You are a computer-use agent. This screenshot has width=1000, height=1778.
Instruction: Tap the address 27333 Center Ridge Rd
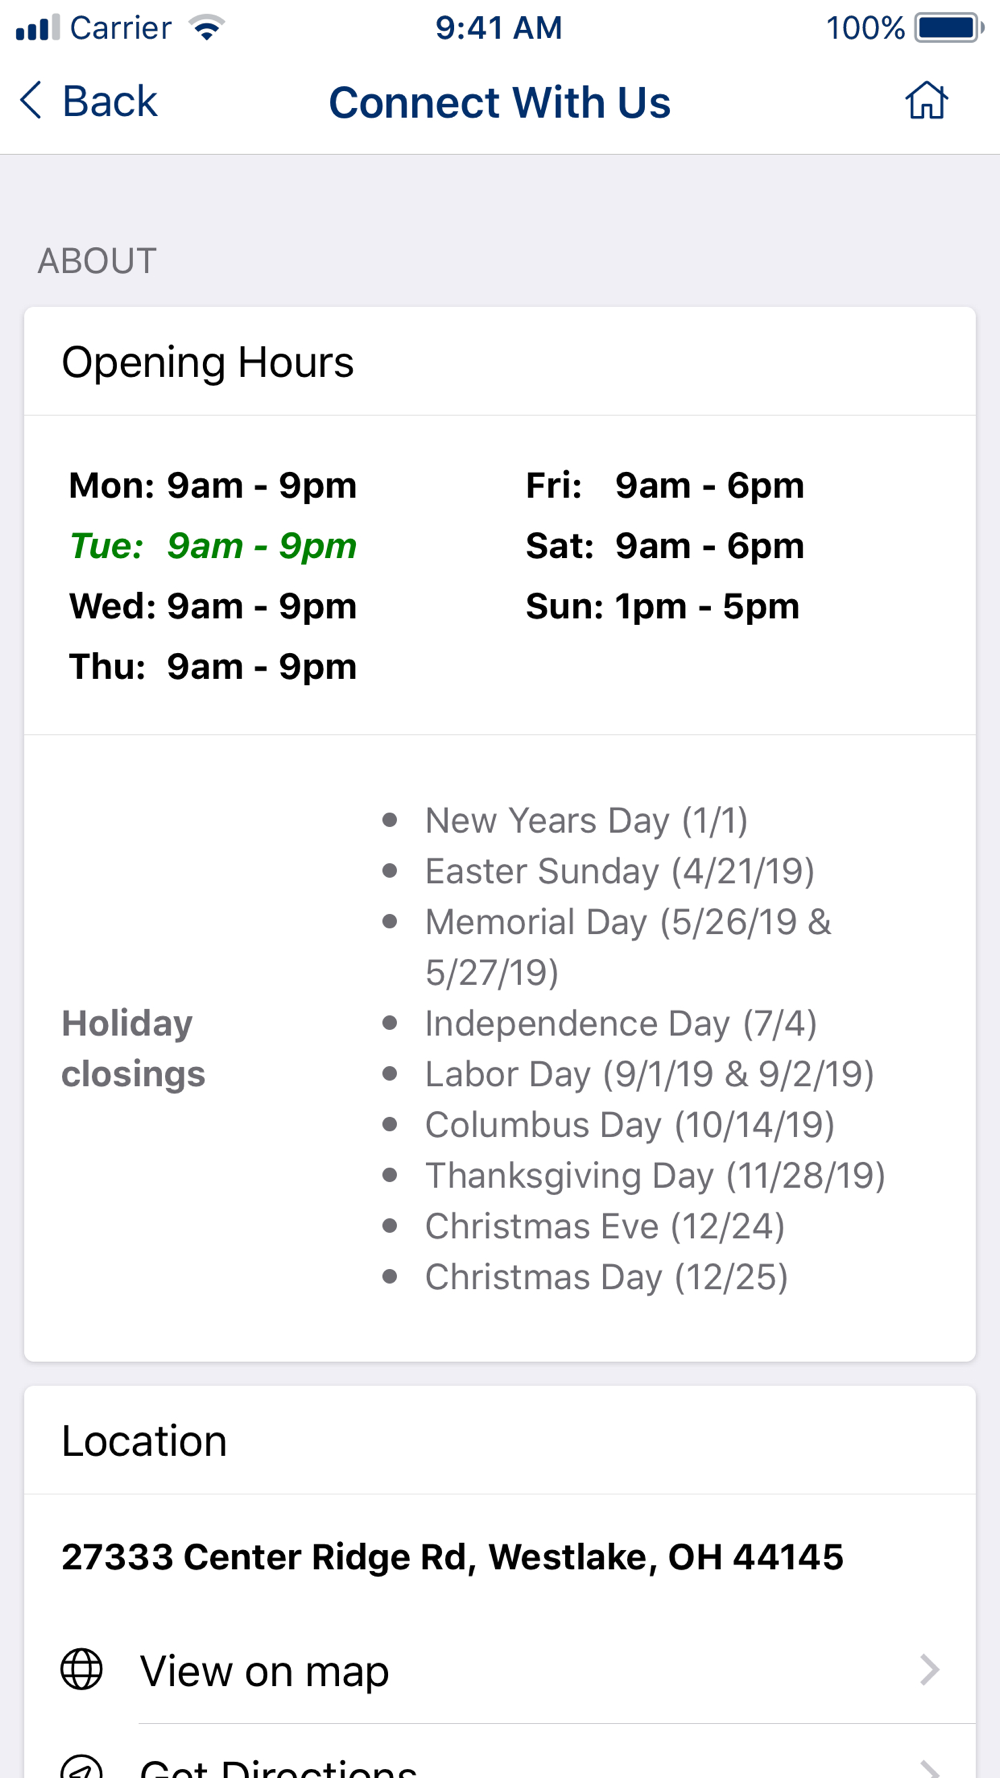tap(452, 1557)
